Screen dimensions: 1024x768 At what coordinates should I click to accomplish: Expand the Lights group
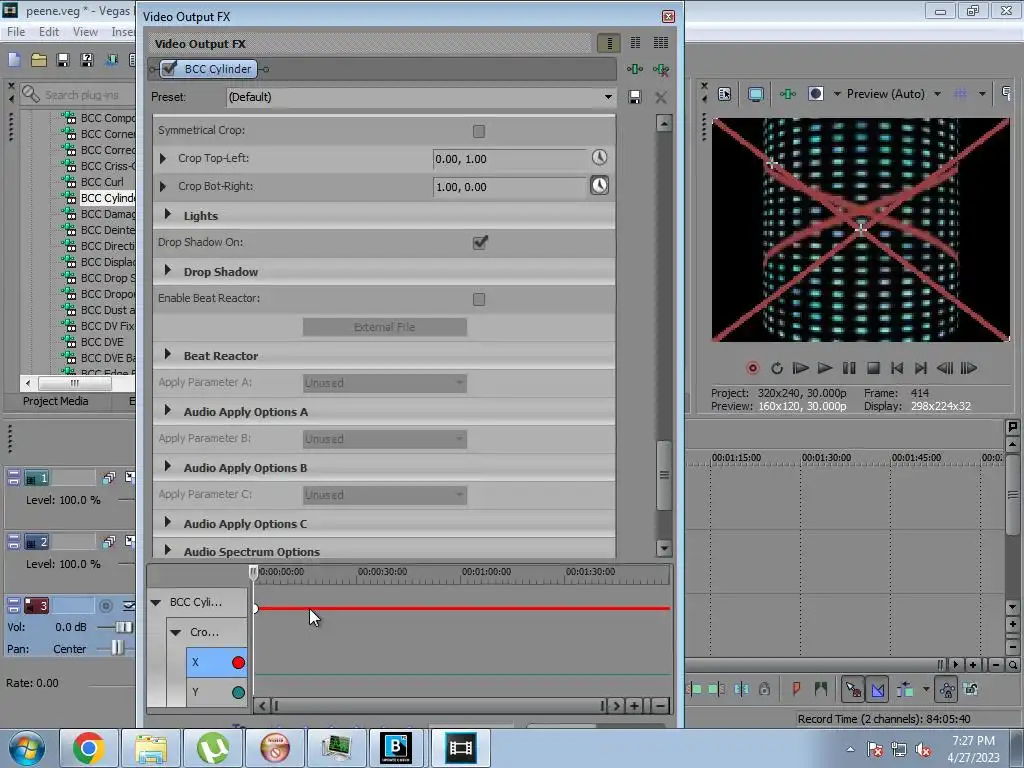168,214
